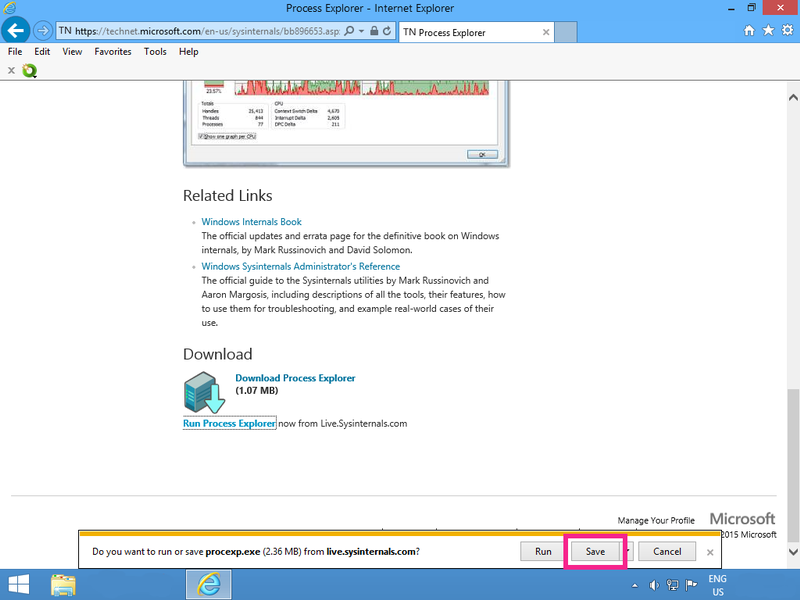The width and height of the screenshot is (800, 600).
Task: Open the Favorites star icon
Action: click(768, 31)
